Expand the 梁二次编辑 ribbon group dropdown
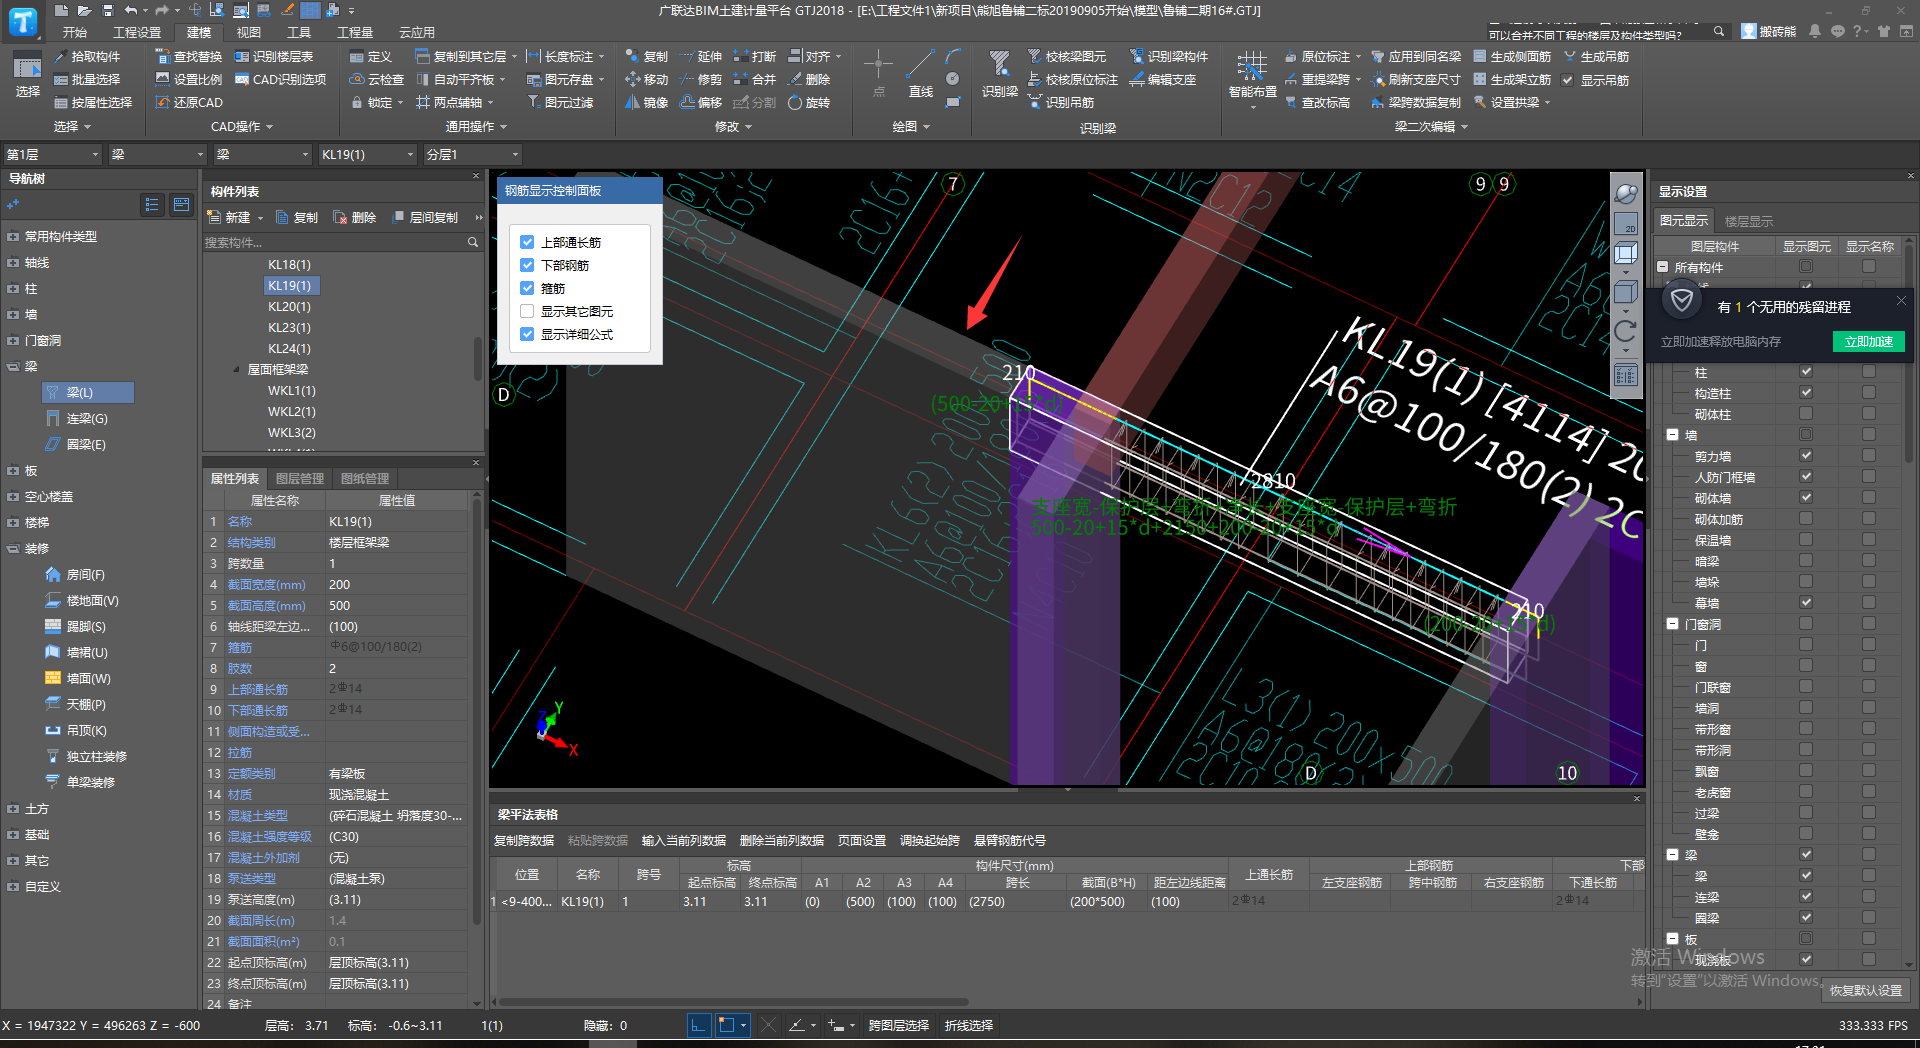The image size is (1920, 1048). 1431,127
